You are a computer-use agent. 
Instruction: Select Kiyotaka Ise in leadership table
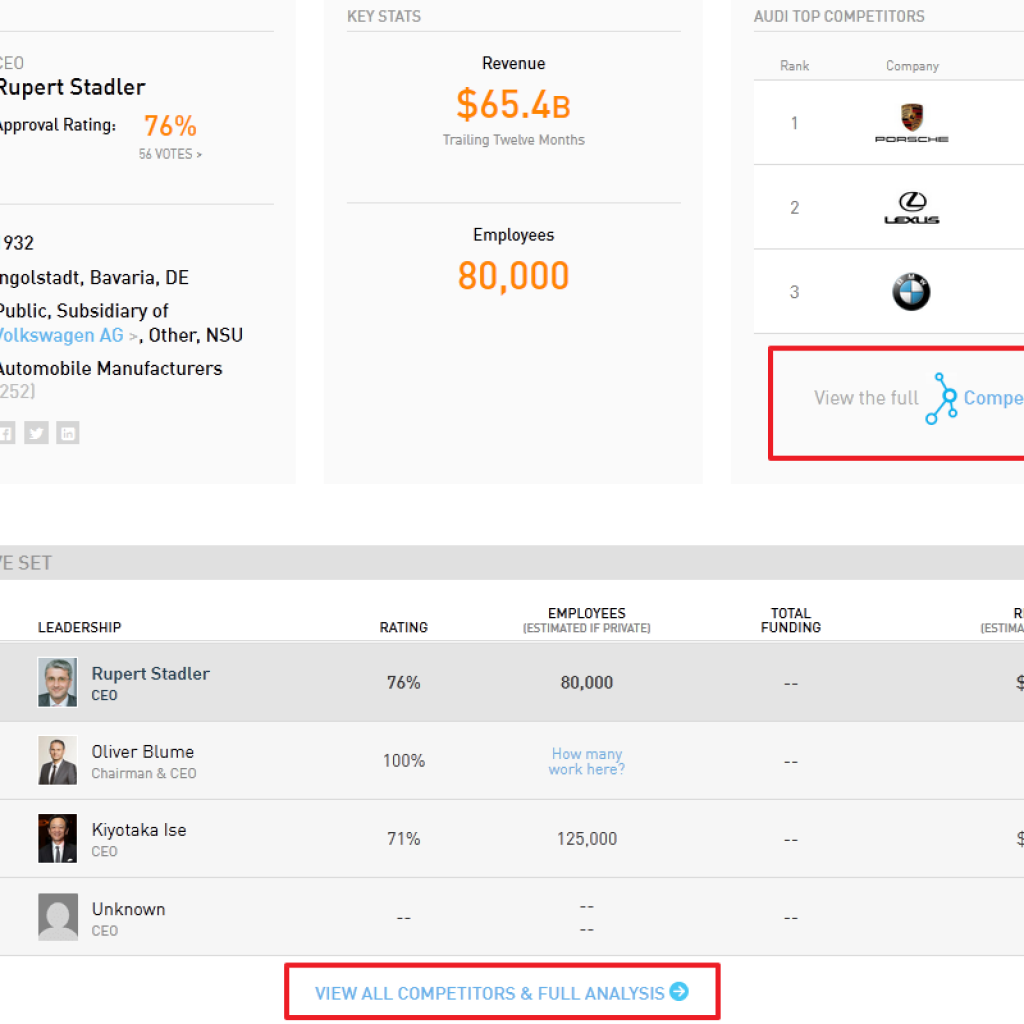point(139,830)
